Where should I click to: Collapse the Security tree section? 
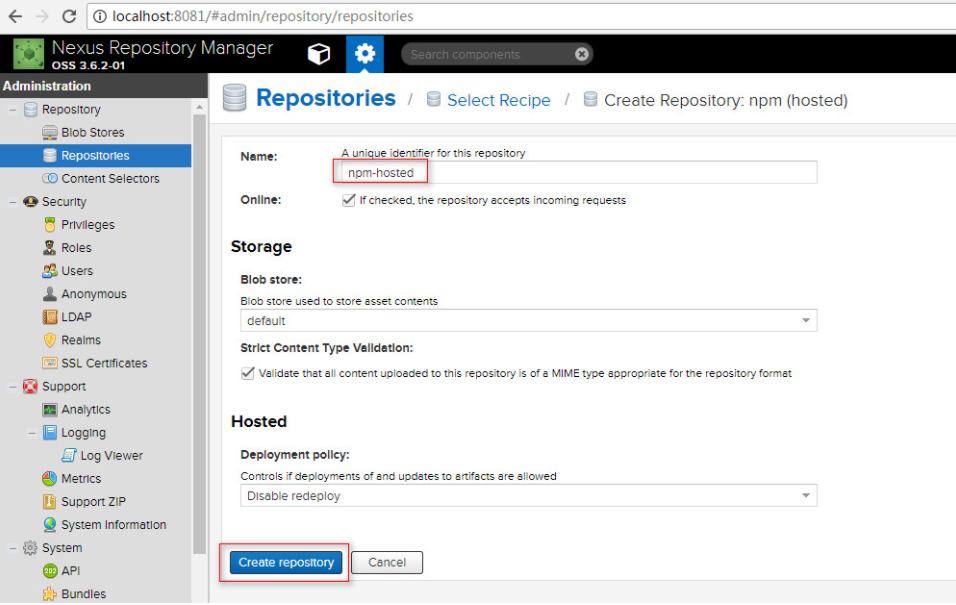coord(12,202)
